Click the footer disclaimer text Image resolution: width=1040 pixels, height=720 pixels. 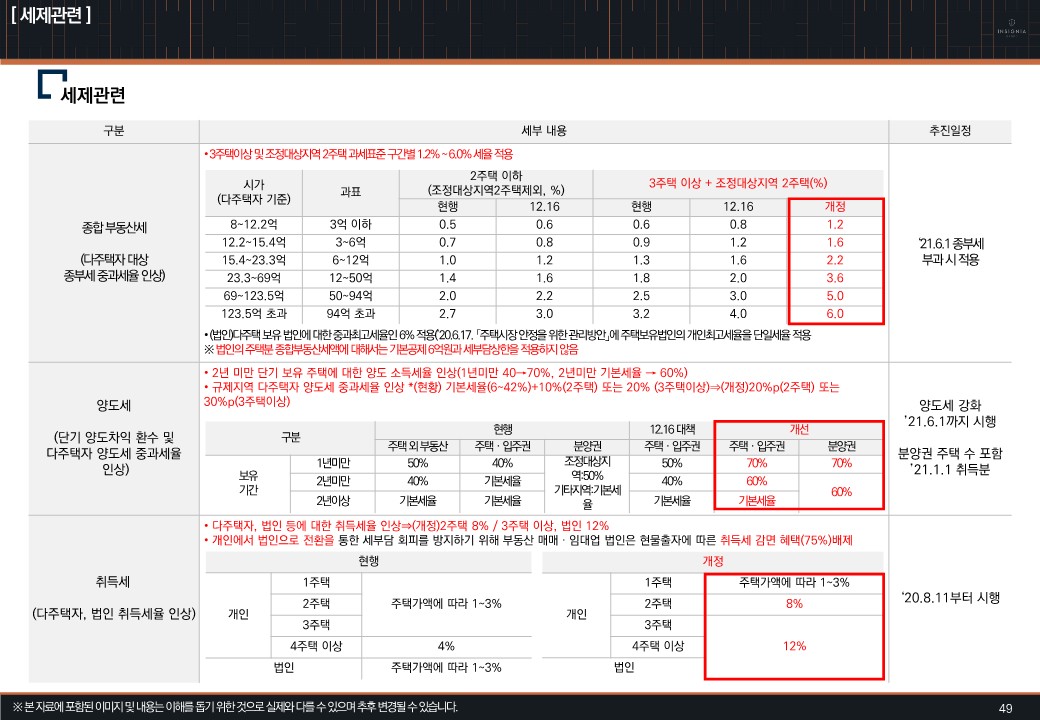pos(235,707)
